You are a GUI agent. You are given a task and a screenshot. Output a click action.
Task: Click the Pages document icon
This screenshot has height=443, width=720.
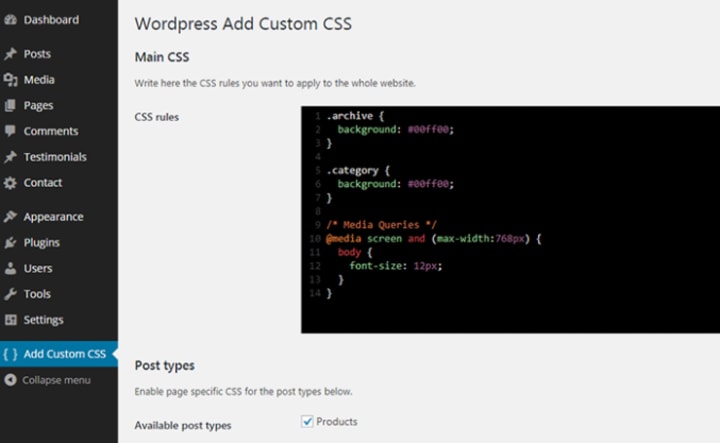click(11, 106)
